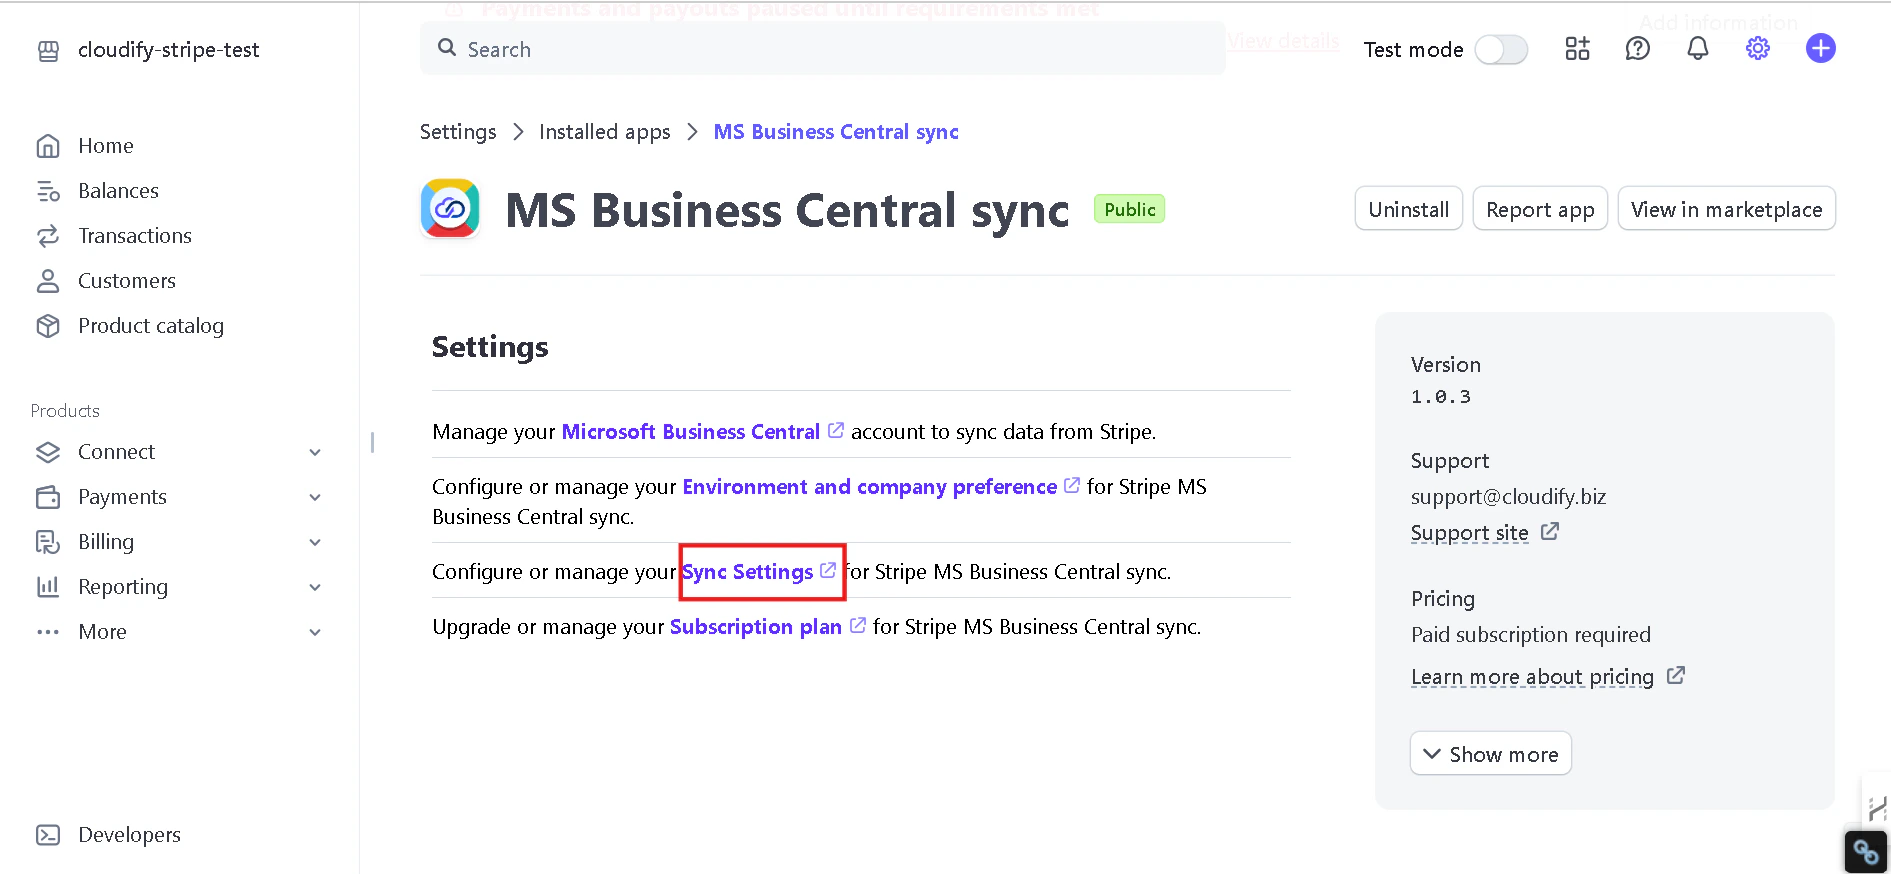Click the dark link widget in the corner

pos(1866,852)
